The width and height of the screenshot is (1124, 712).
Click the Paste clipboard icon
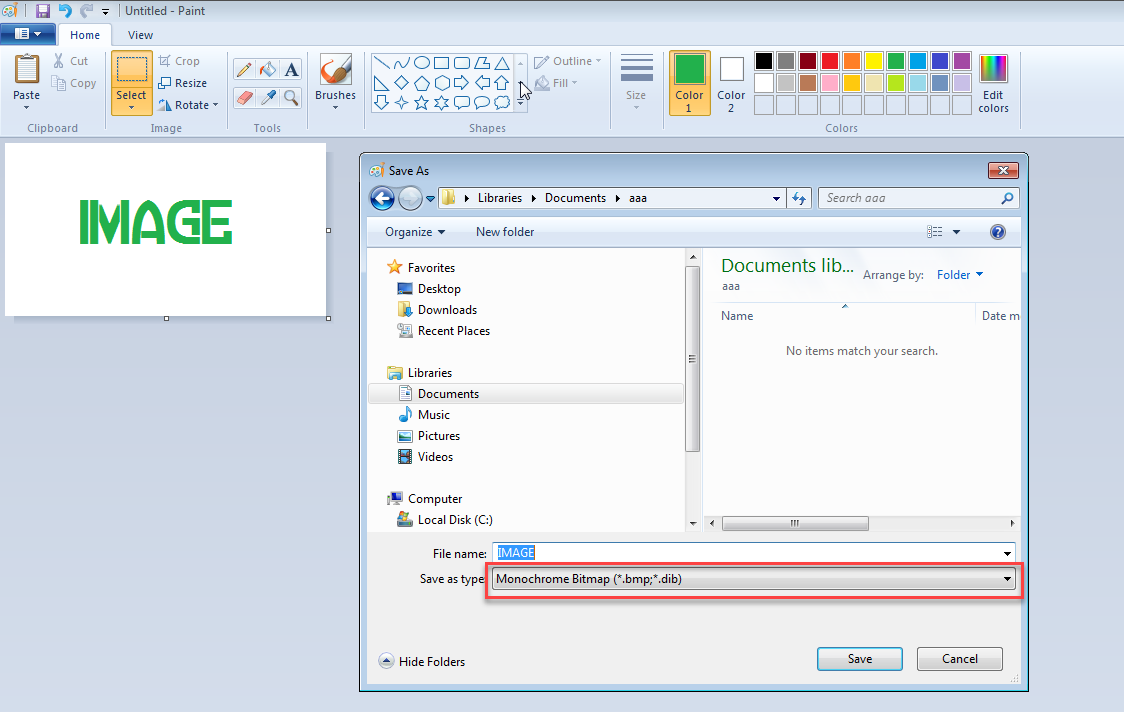pos(27,70)
